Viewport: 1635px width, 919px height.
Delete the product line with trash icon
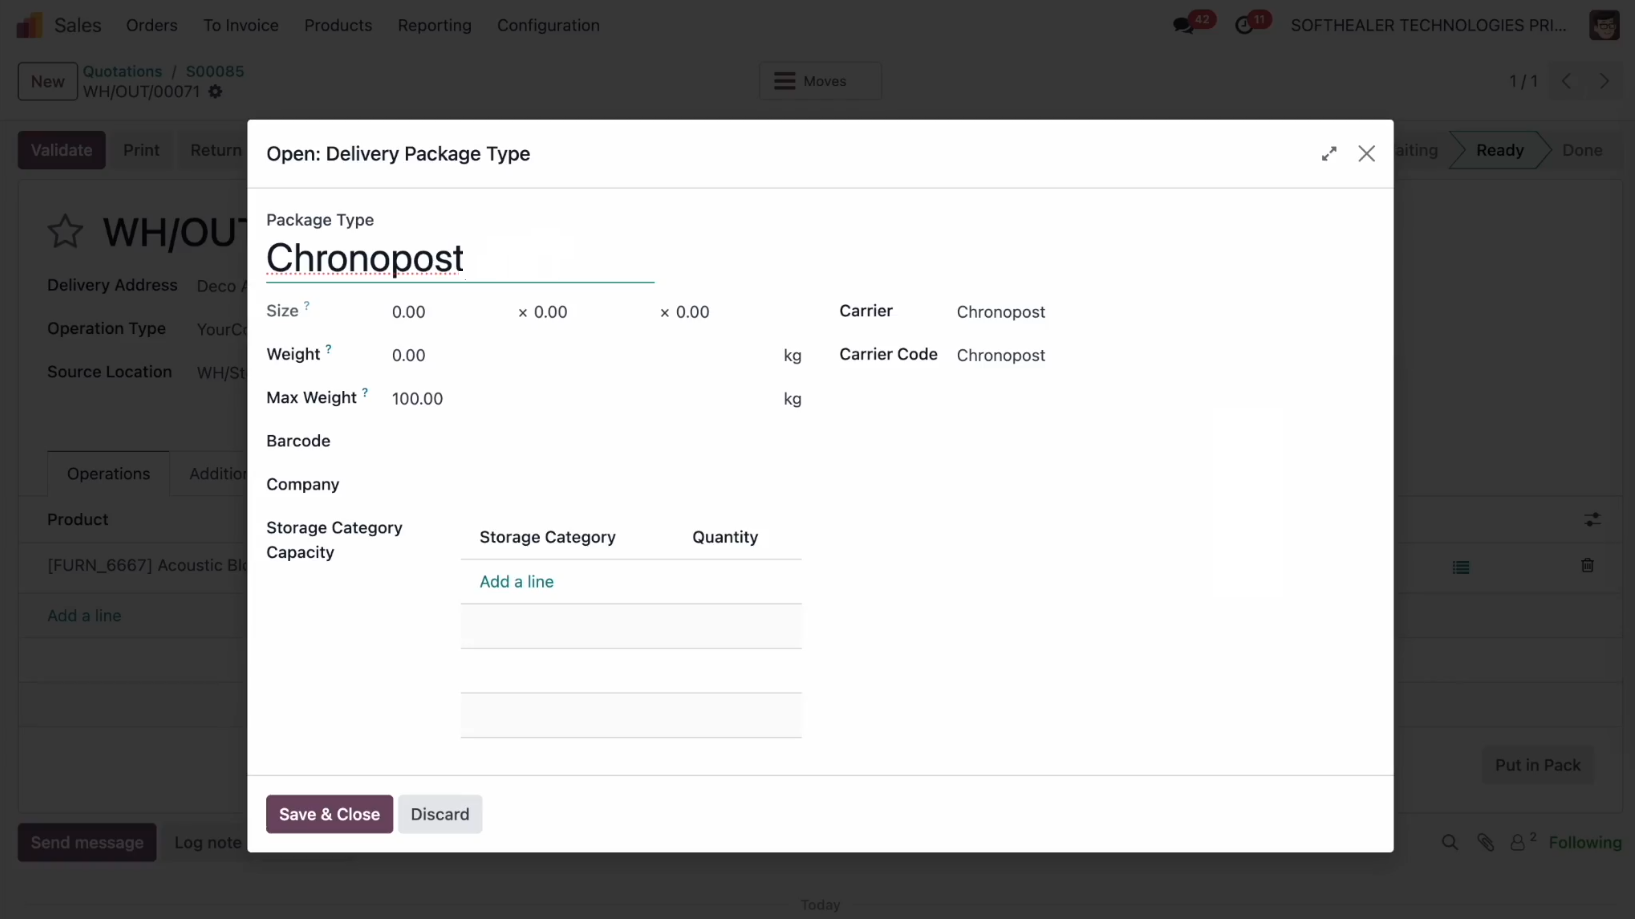tap(1587, 566)
